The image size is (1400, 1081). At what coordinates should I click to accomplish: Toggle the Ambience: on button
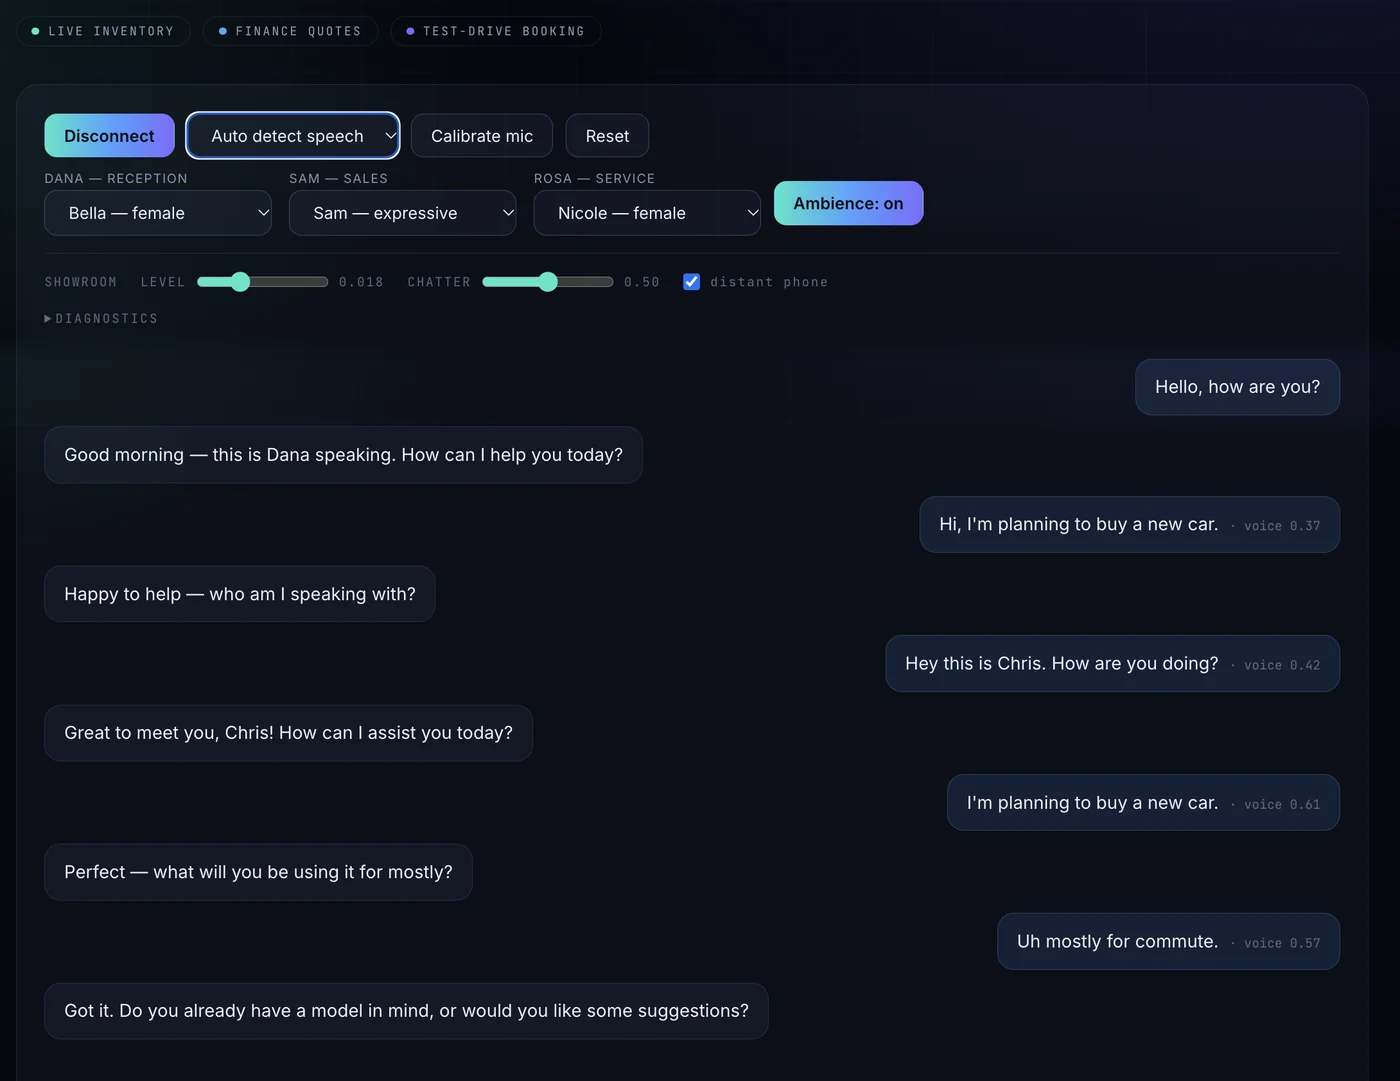point(848,203)
